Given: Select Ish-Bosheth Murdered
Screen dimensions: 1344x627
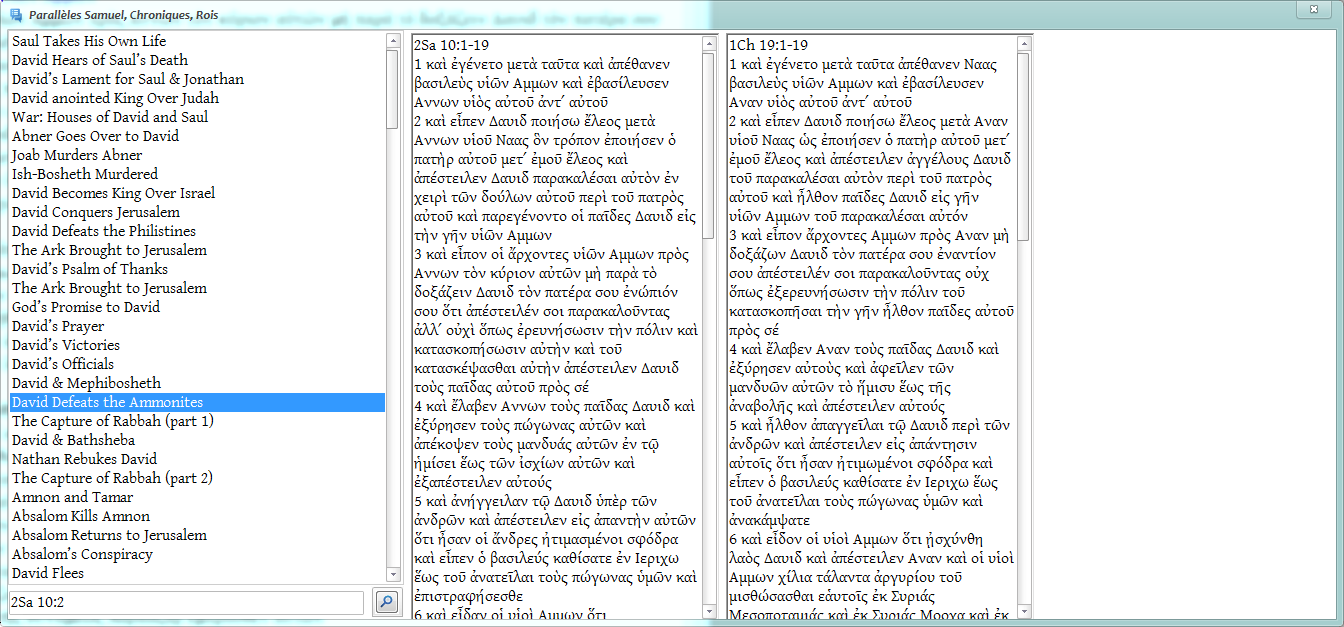Looking at the screenshot, I should click(197, 174).
